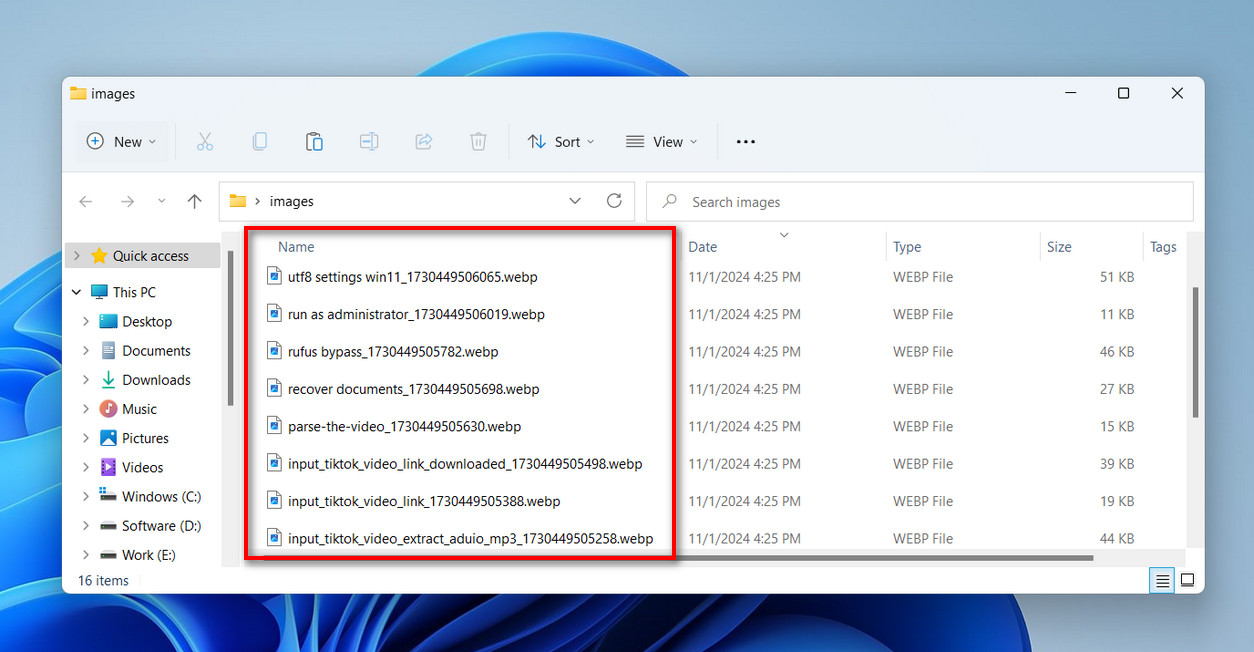Select input_tiktok_video_link_downloaded_1730449505498.webp file
Viewport: 1254px width, 652px height.
pyautogui.click(x=465, y=464)
